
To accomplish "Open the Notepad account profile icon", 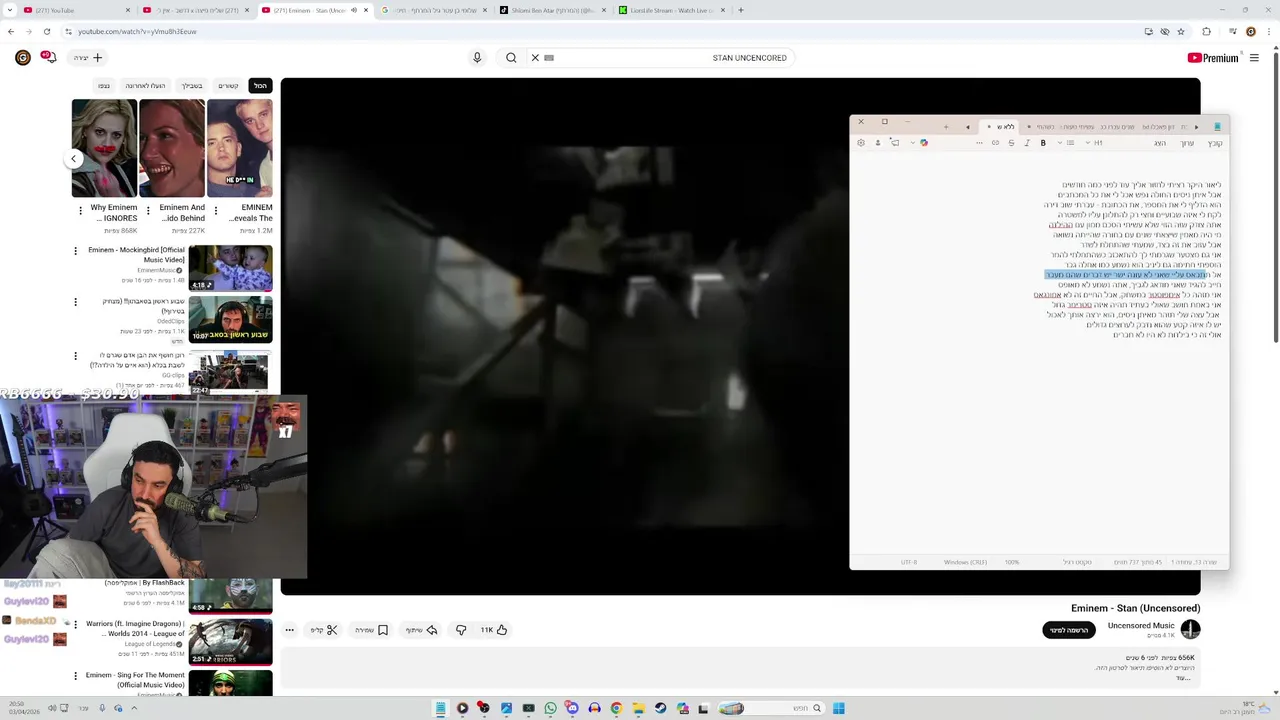I will click(x=878, y=143).
